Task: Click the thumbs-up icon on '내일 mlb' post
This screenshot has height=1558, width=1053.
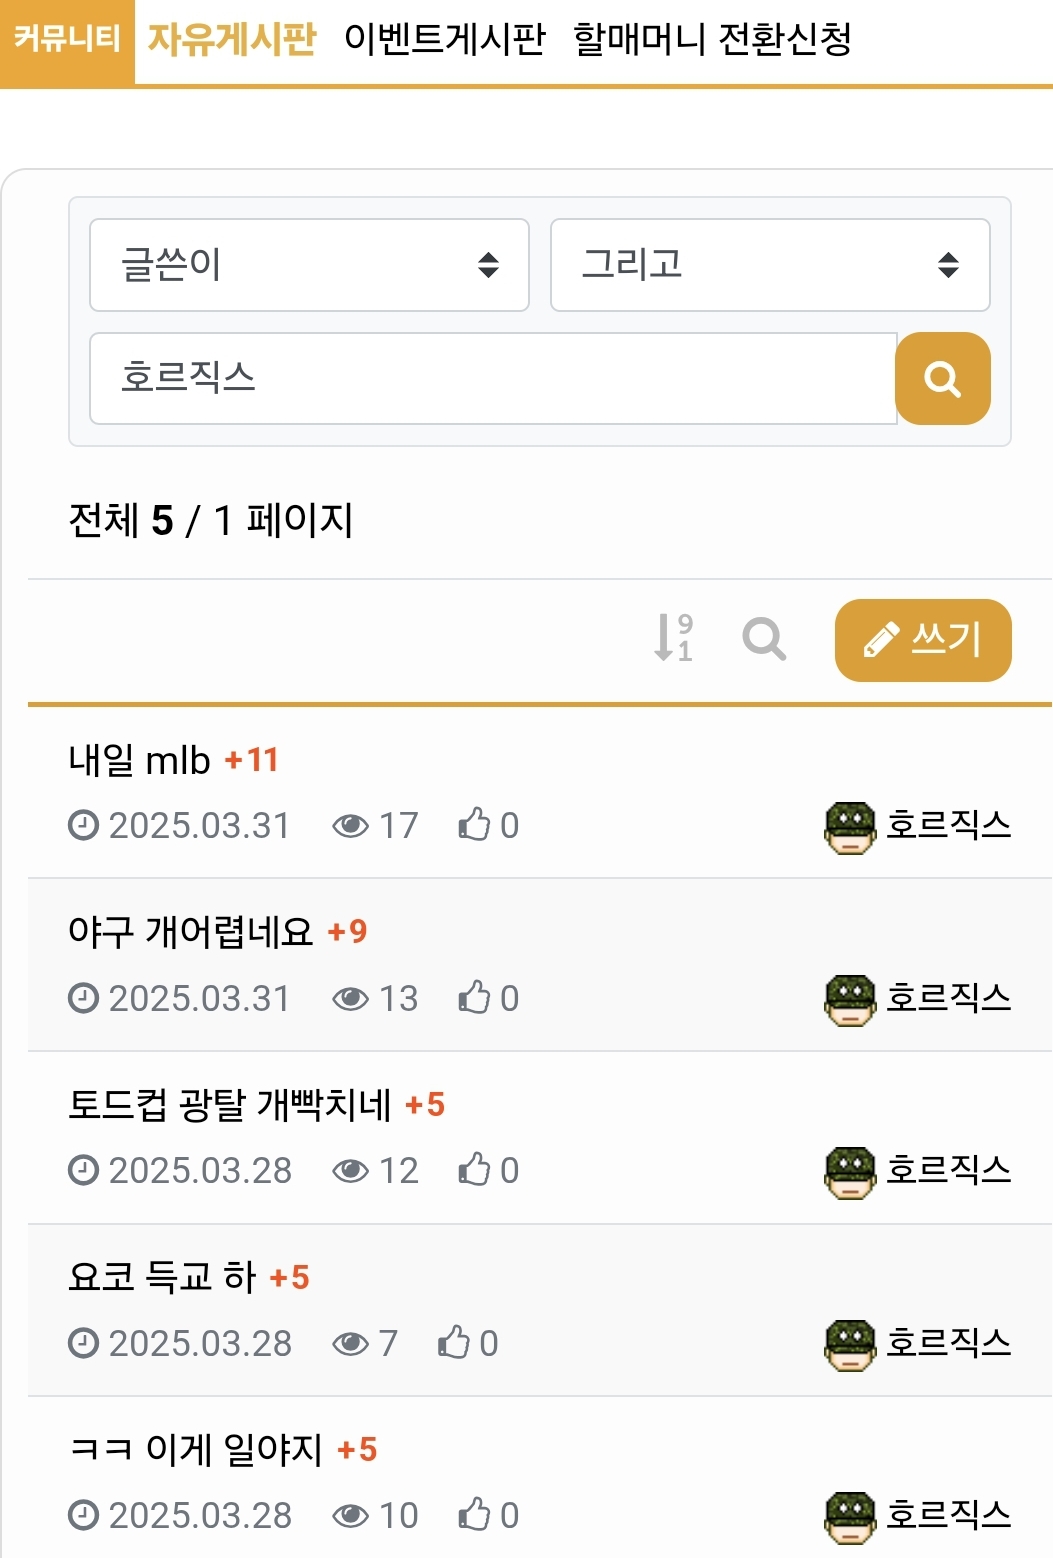Action: [474, 825]
